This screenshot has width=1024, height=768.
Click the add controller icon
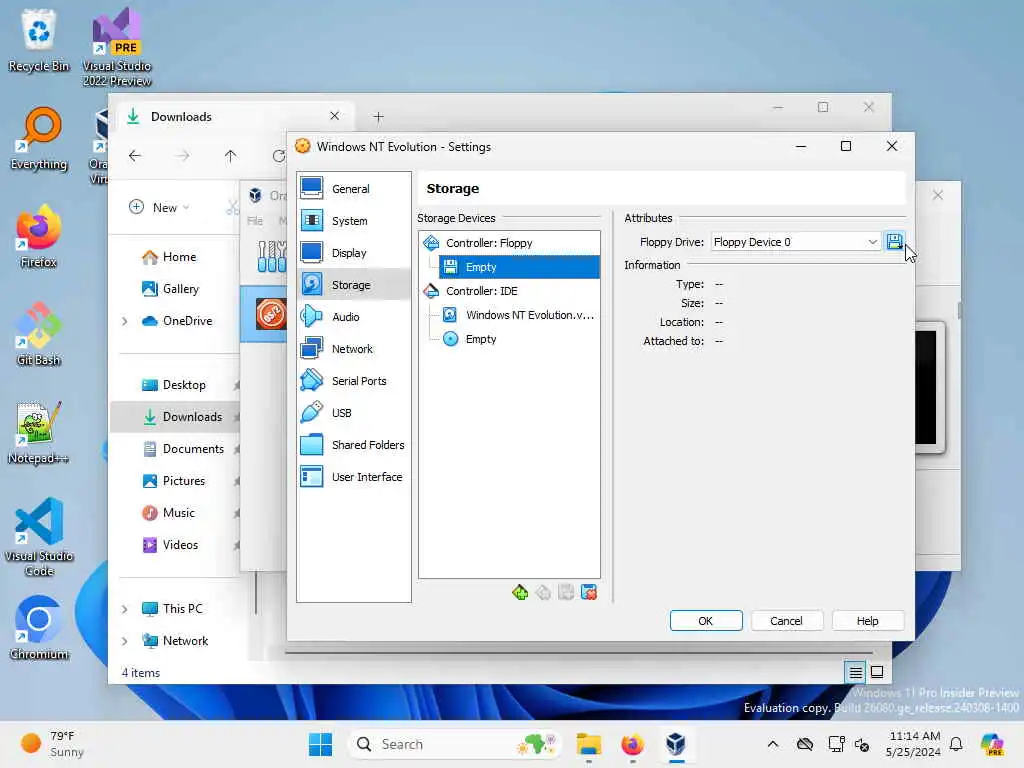[x=520, y=592]
